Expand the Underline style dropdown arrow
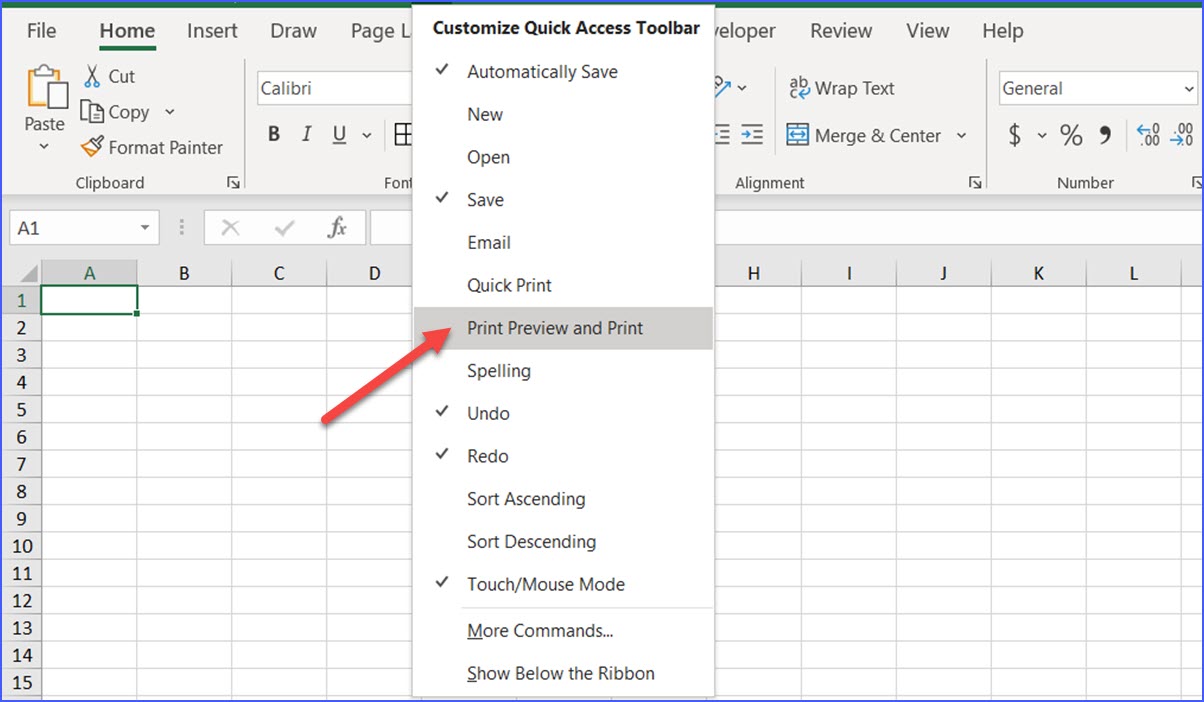This screenshot has height=702, width=1204. coord(366,134)
